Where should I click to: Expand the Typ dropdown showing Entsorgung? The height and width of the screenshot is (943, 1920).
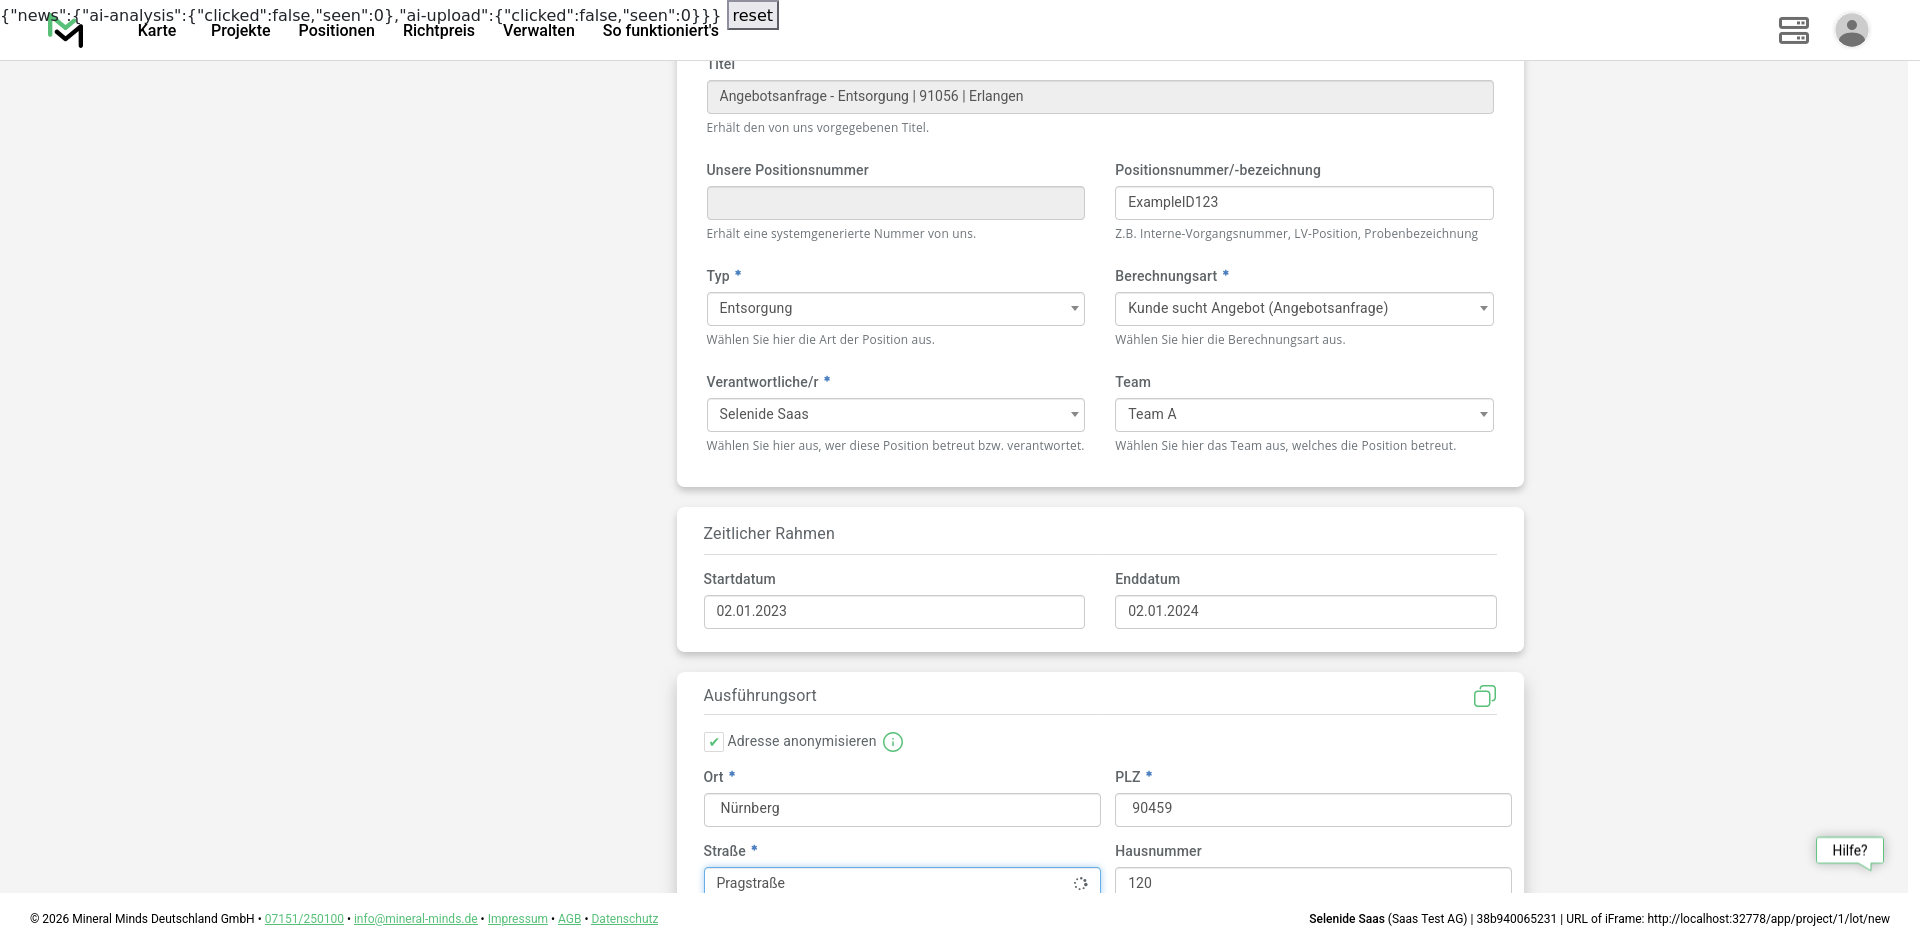pos(895,309)
